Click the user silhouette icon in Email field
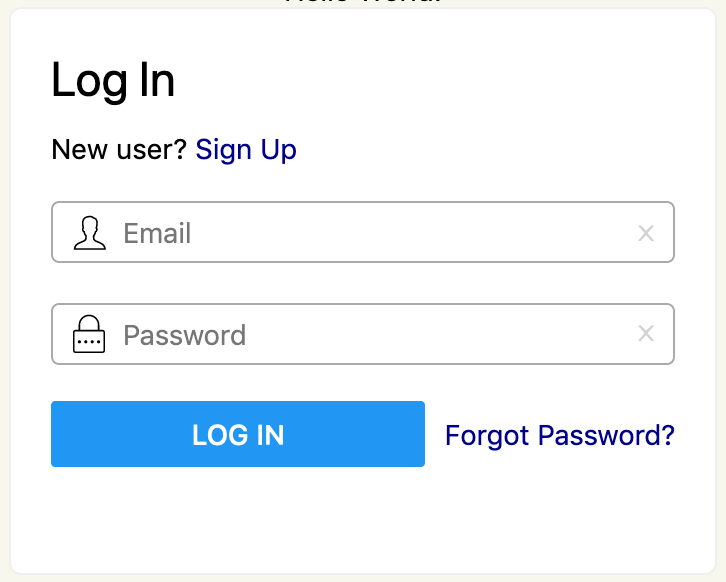This screenshot has height=582, width=726. (90, 233)
